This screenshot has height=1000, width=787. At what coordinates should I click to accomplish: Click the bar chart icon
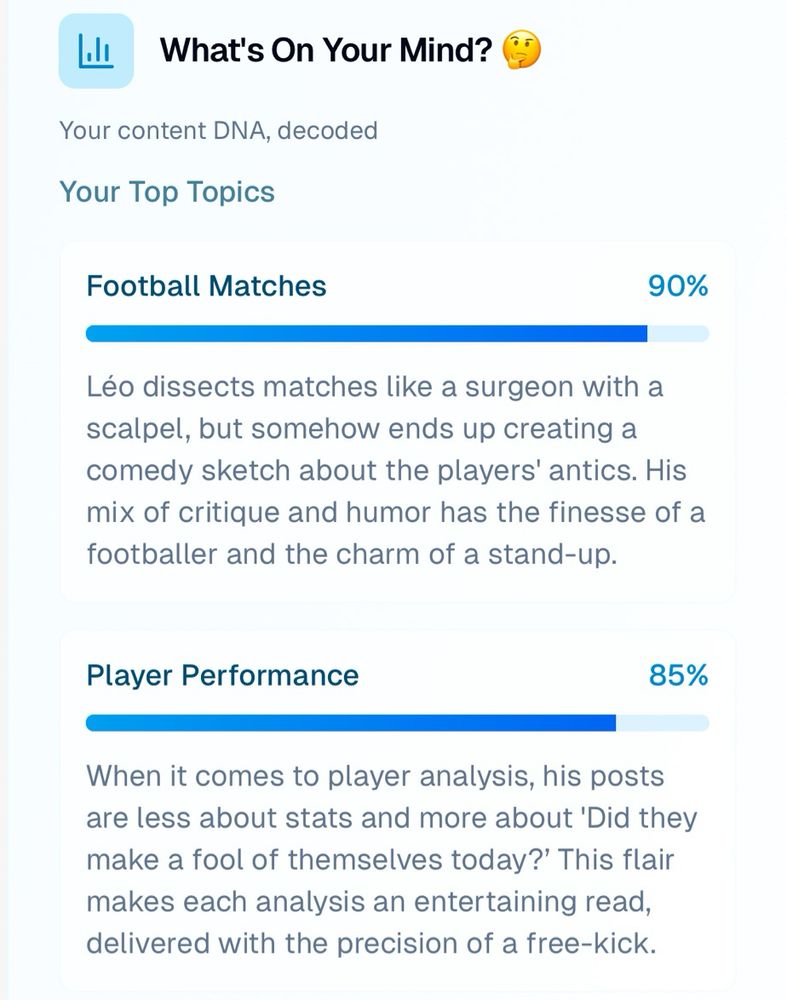pyautogui.click(x=96, y=51)
